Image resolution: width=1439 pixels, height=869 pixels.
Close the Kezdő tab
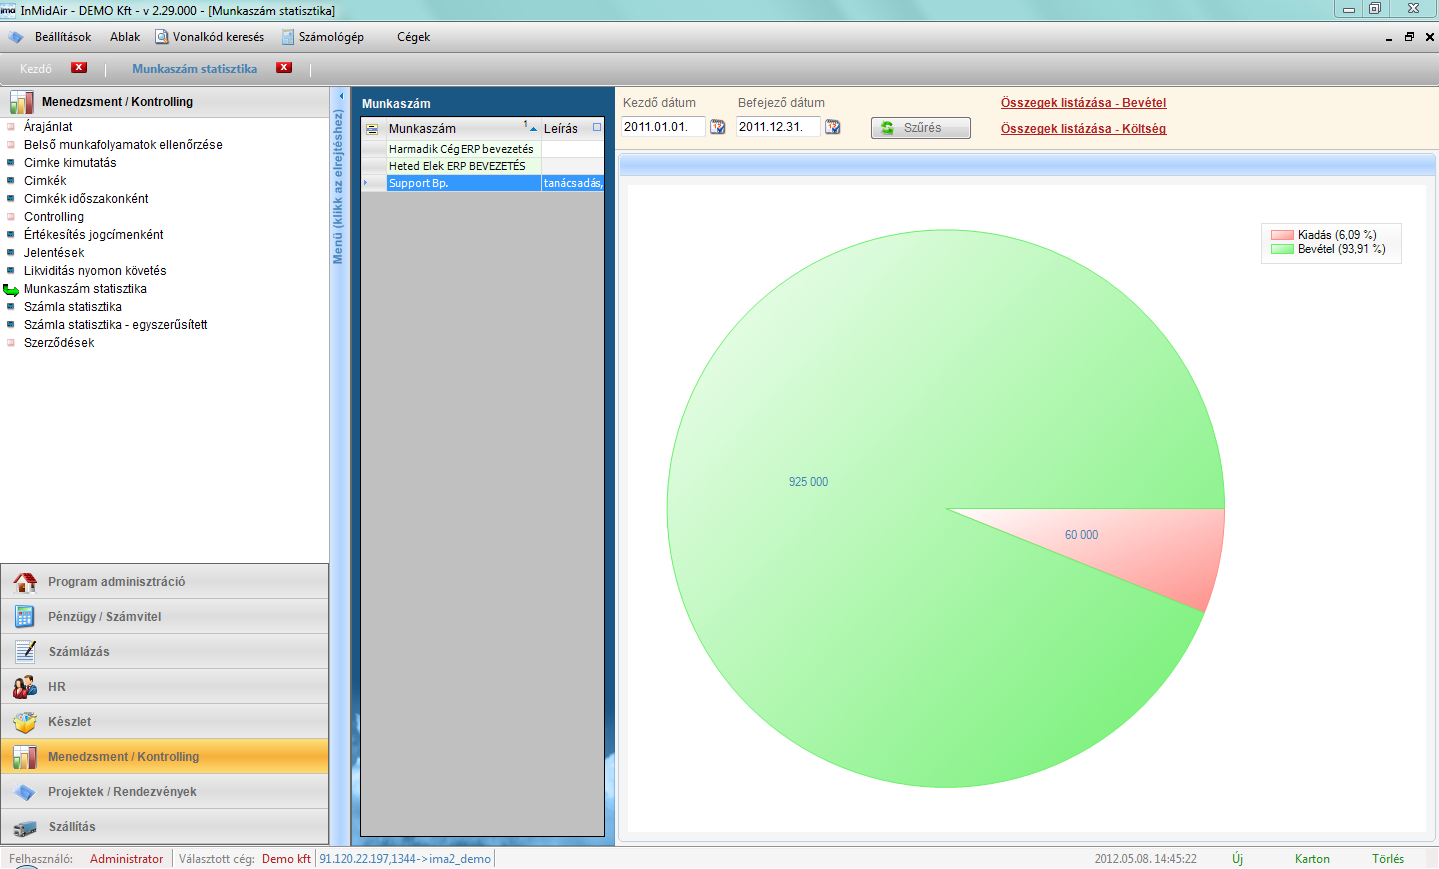tap(79, 68)
